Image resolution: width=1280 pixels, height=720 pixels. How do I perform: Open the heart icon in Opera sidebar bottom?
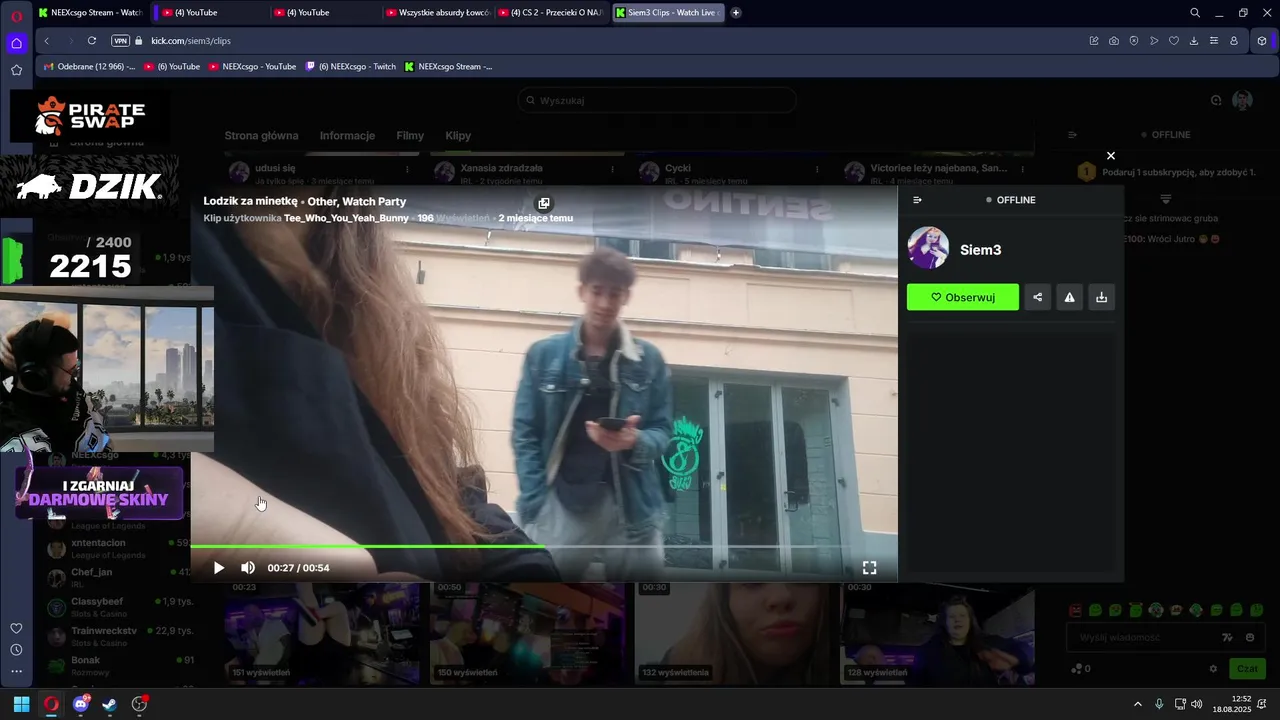(16, 628)
